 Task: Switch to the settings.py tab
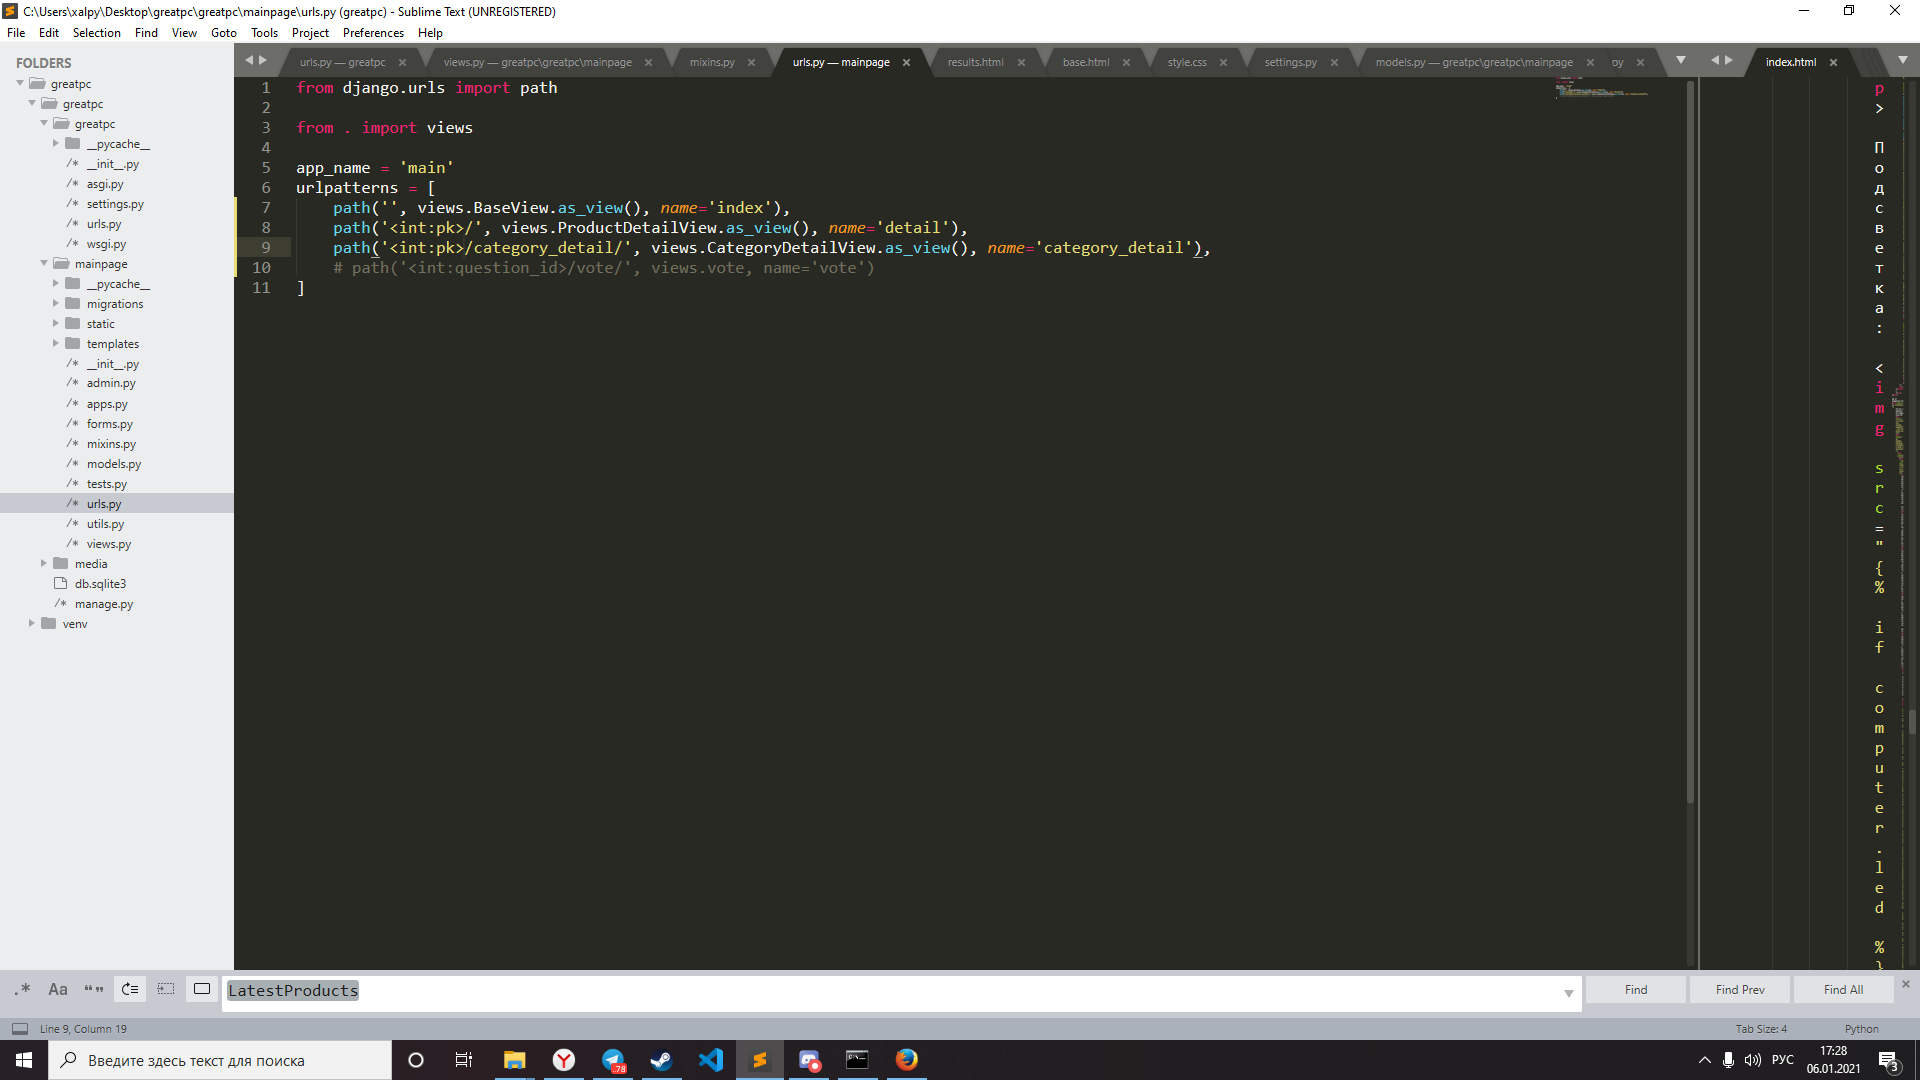pos(1290,62)
